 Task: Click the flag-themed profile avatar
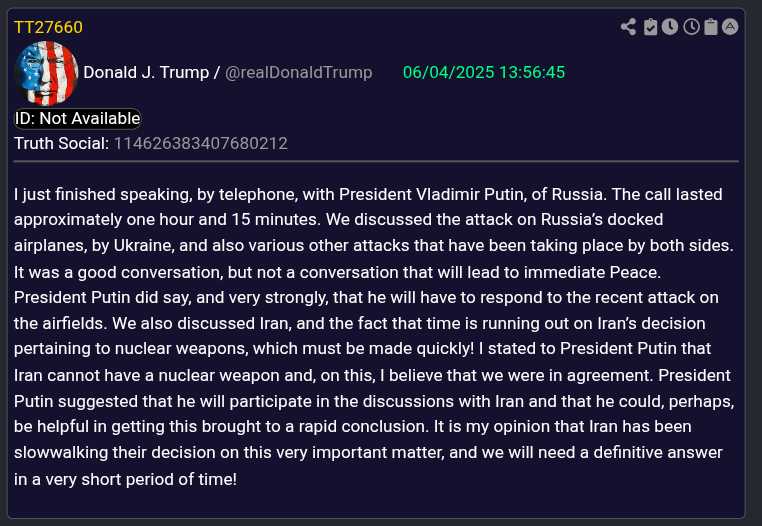[x=47, y=73]
